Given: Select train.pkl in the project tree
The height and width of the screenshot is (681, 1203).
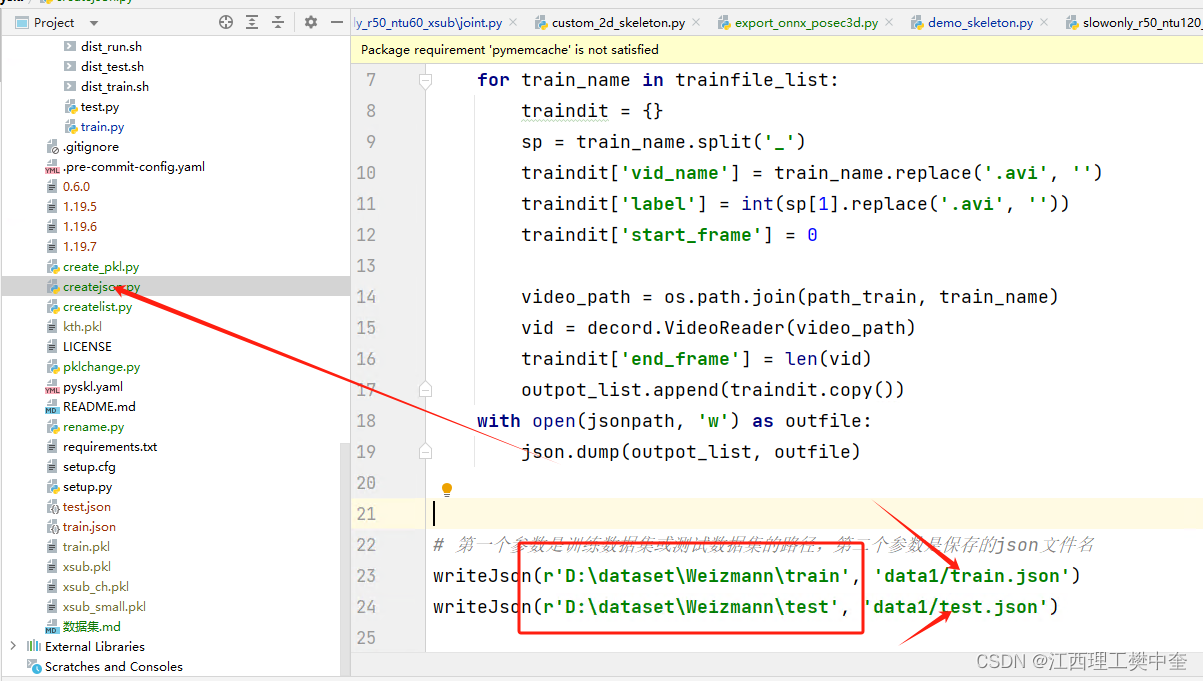Looking at the screenshot, I should click(x=86, y=547).
